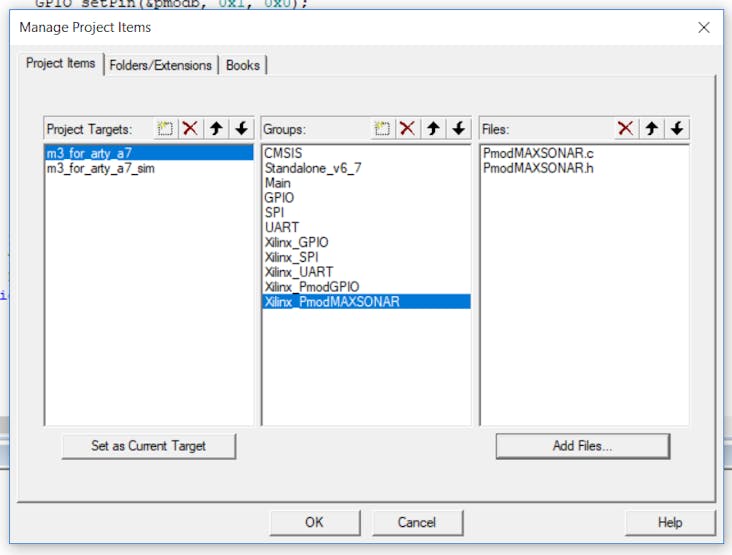Viewport: 732px width, 555px height.
Task: Create a new project target
Action: click(165, 128)
